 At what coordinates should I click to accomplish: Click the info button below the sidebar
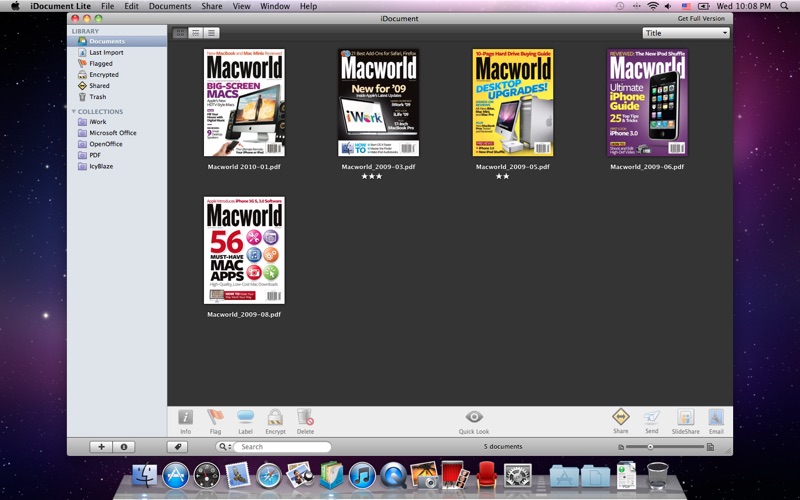pos(123,447)
